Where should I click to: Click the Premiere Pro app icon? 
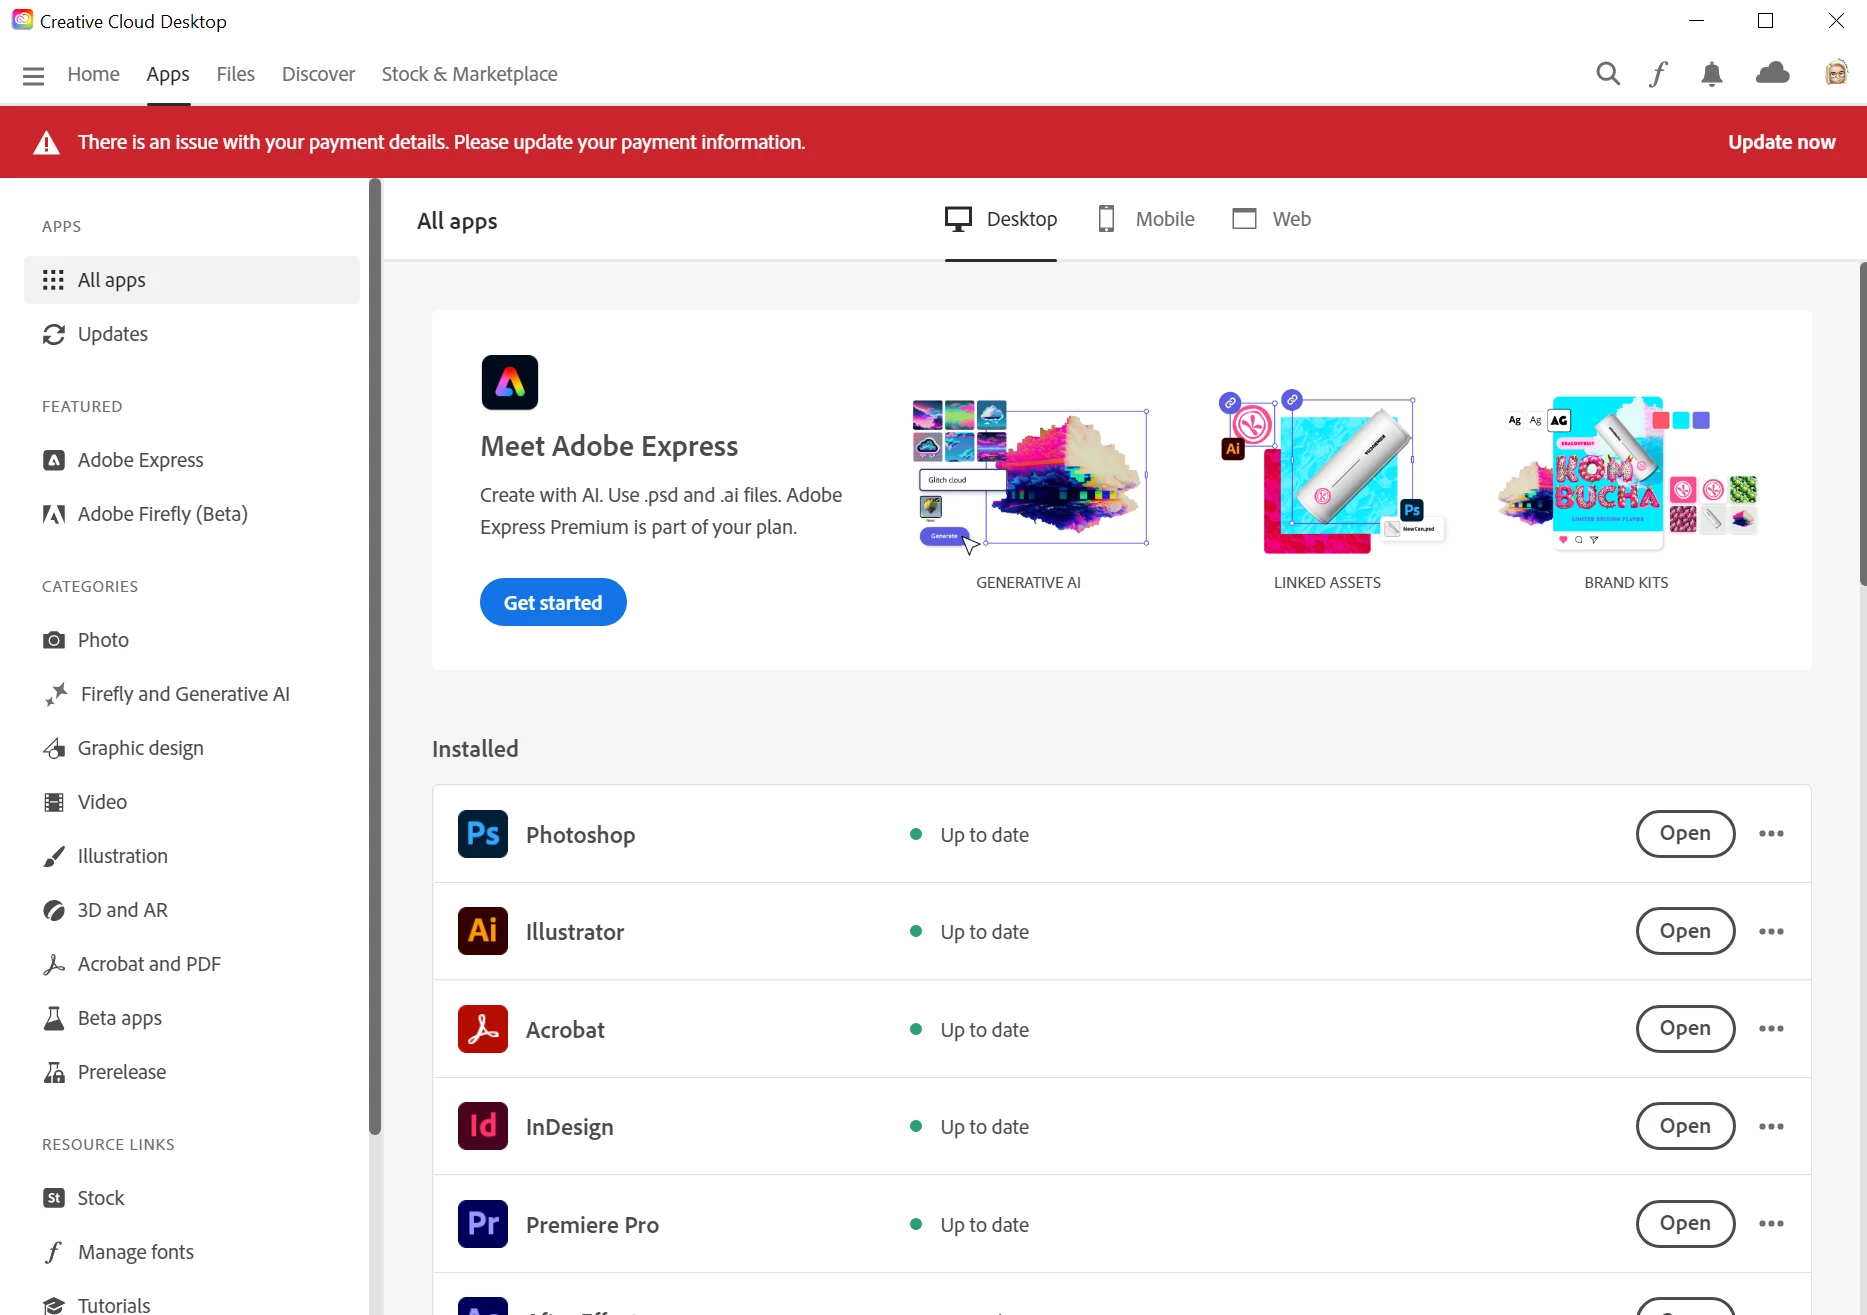click(483, 1224)
